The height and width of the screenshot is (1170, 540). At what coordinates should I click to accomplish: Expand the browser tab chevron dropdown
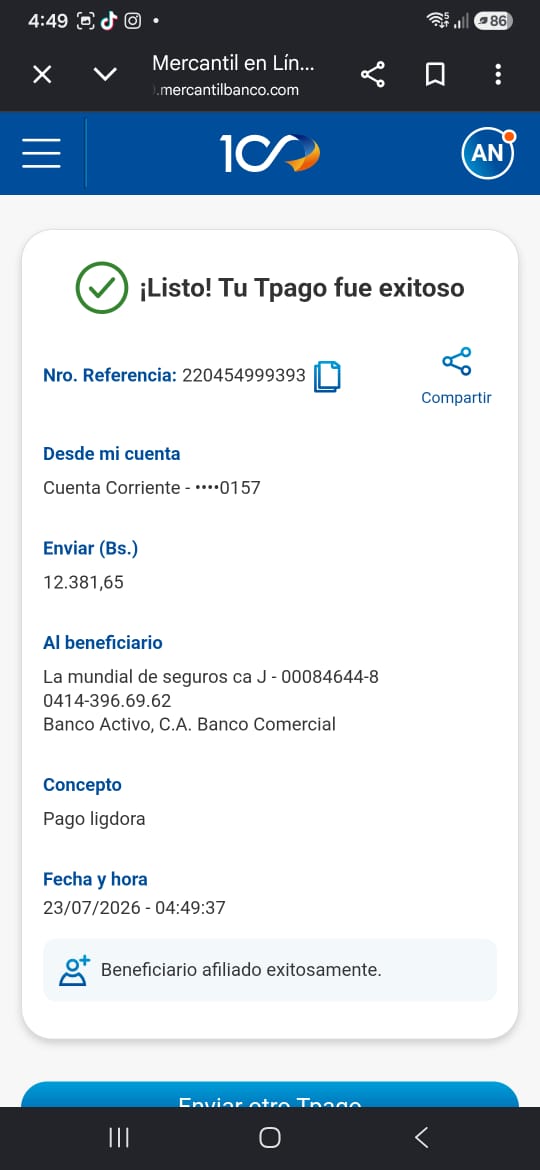click(x=105, y=75)
